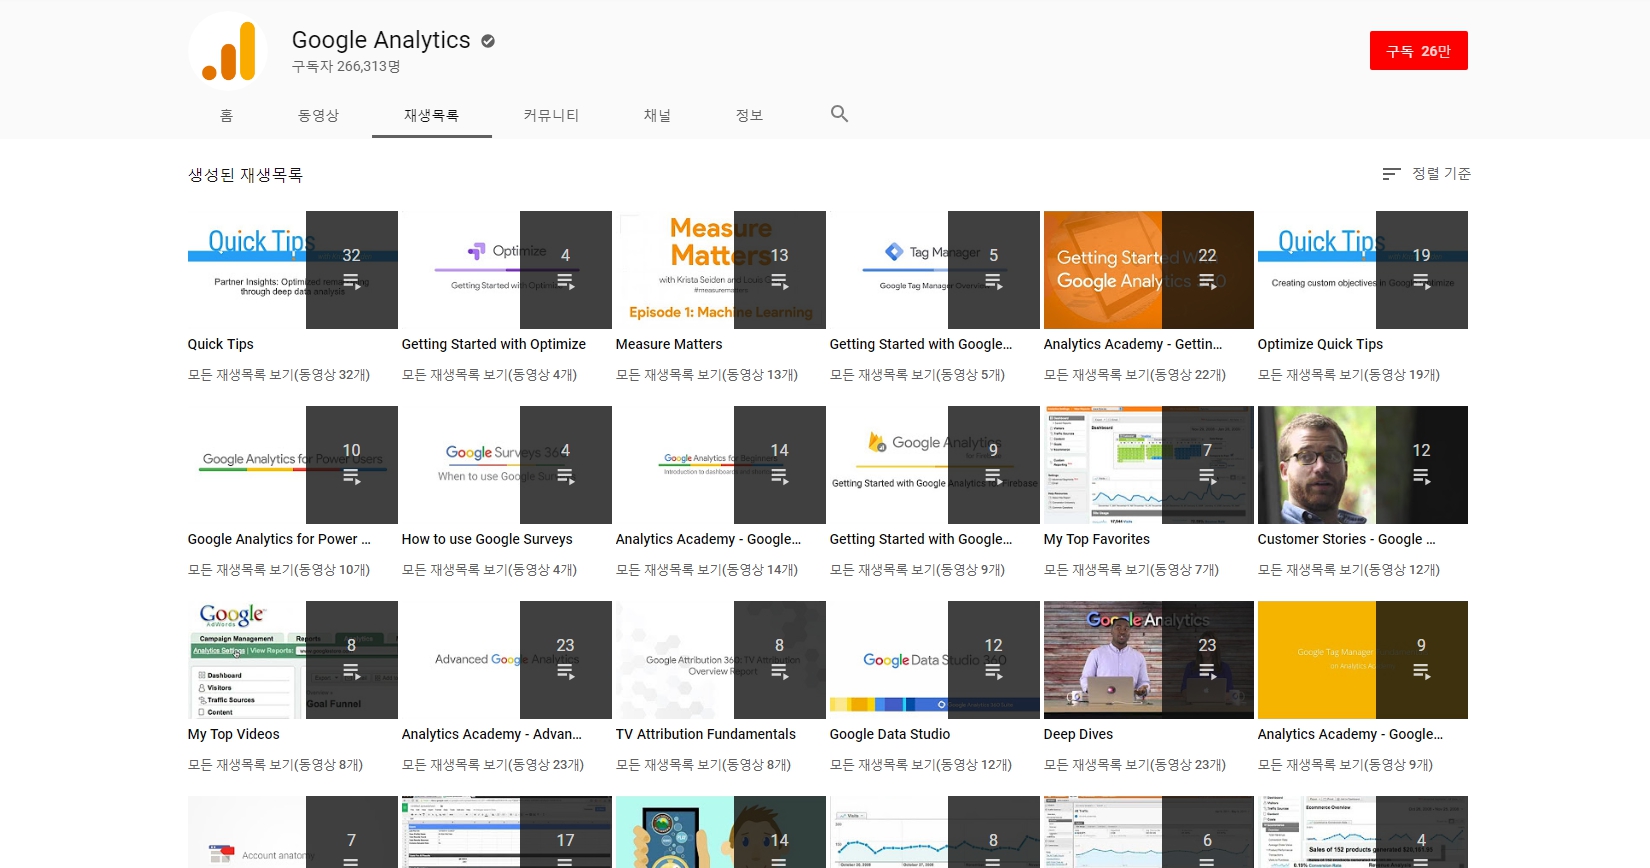Open the Measure Matters Episode 1 thumbnail
The height and width of the screenshot is (868, 1650).
click(721, 270)
